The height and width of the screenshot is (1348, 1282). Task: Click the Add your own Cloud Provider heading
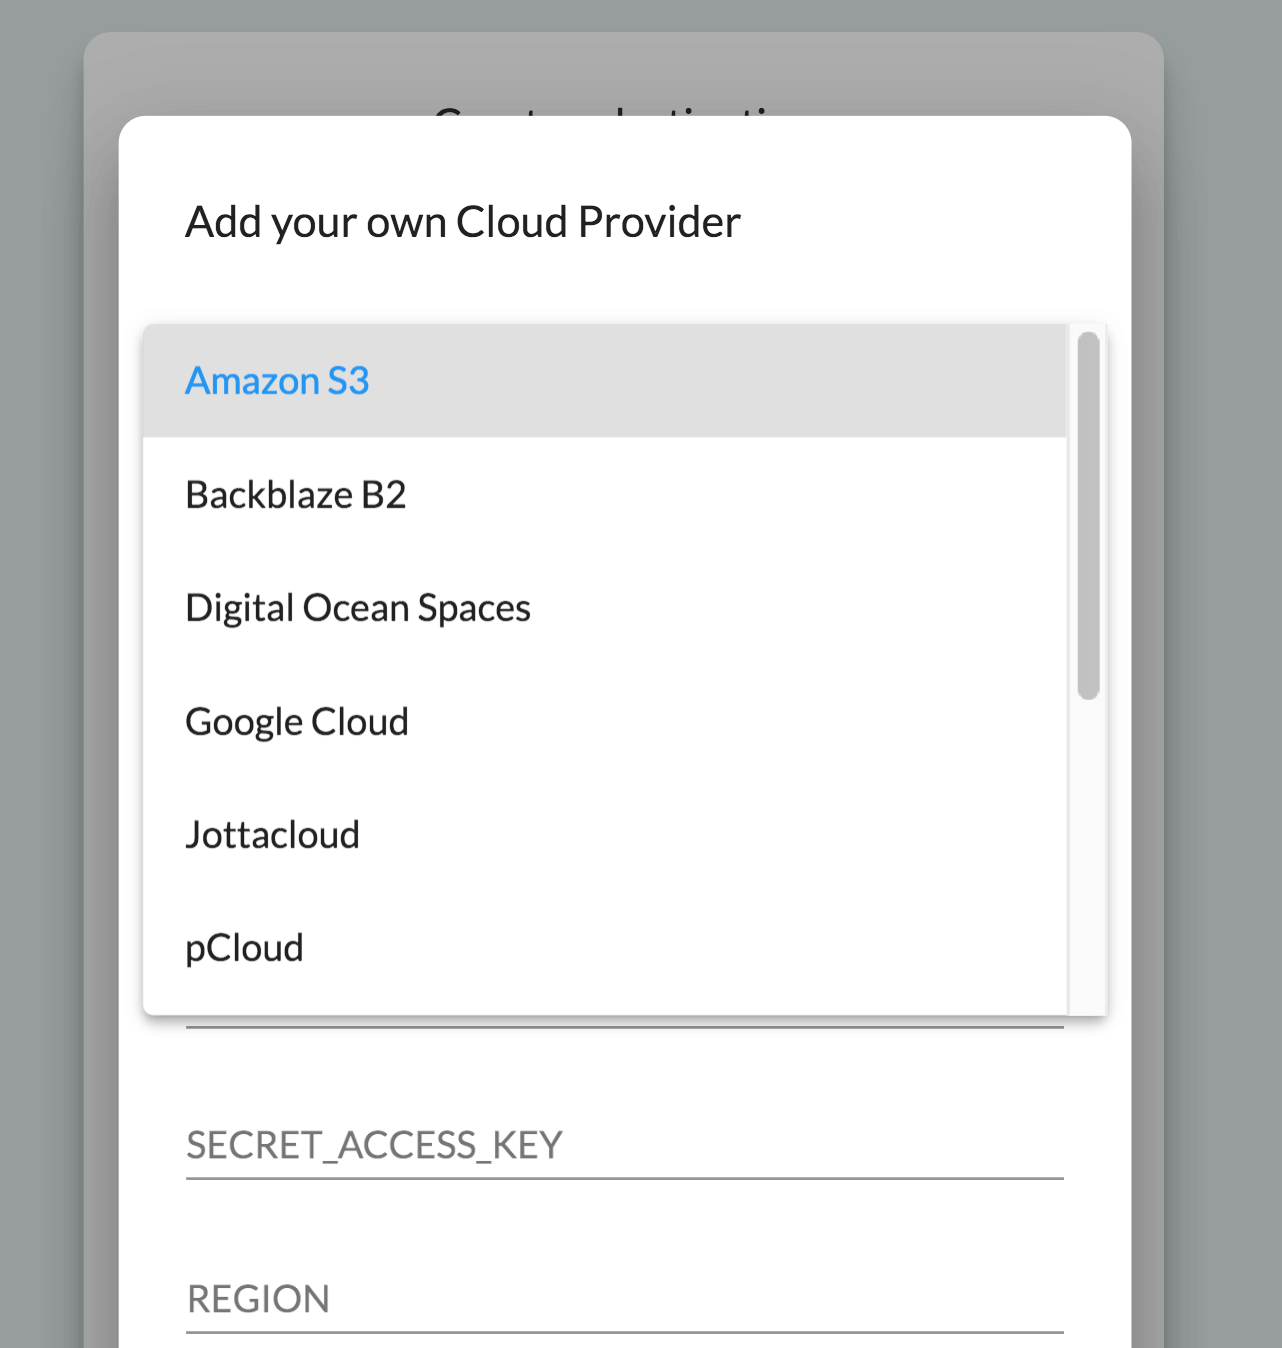click(462, 222)
